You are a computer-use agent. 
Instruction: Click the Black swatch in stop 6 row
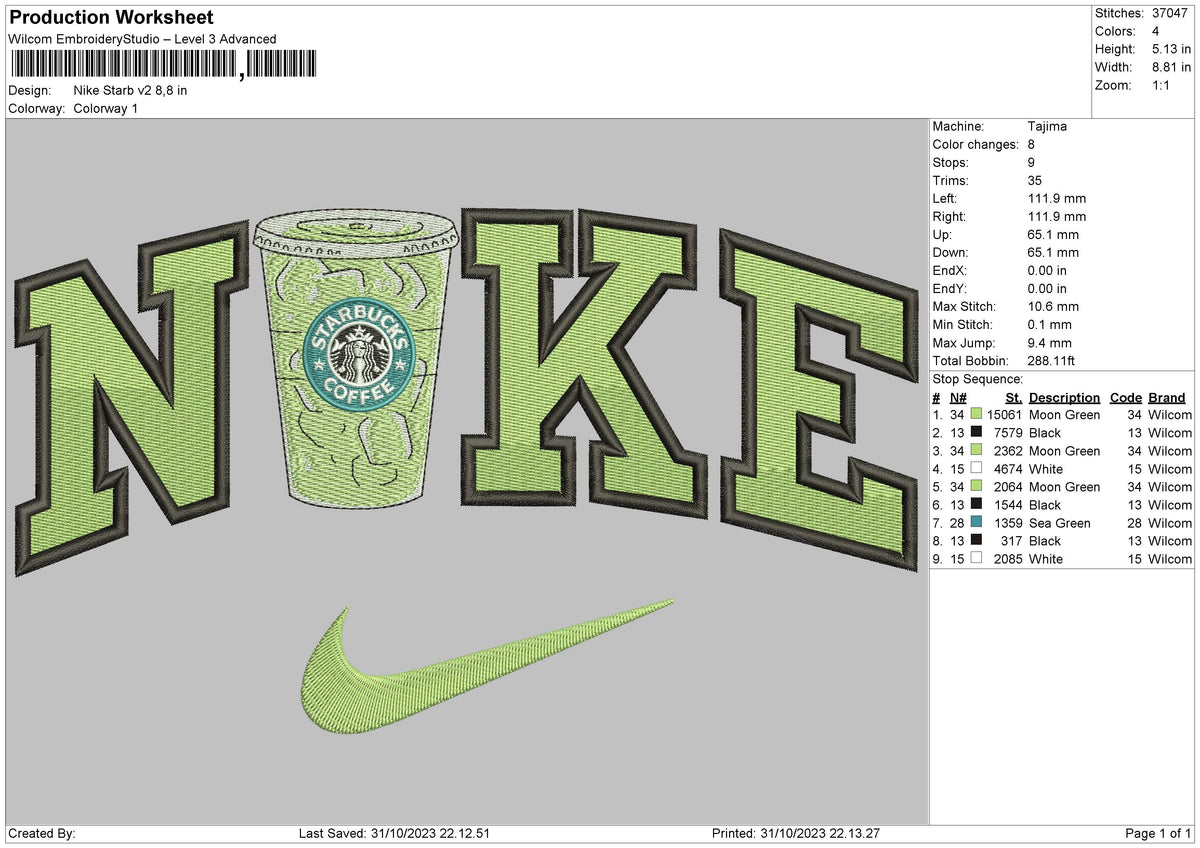click(976, 504)
